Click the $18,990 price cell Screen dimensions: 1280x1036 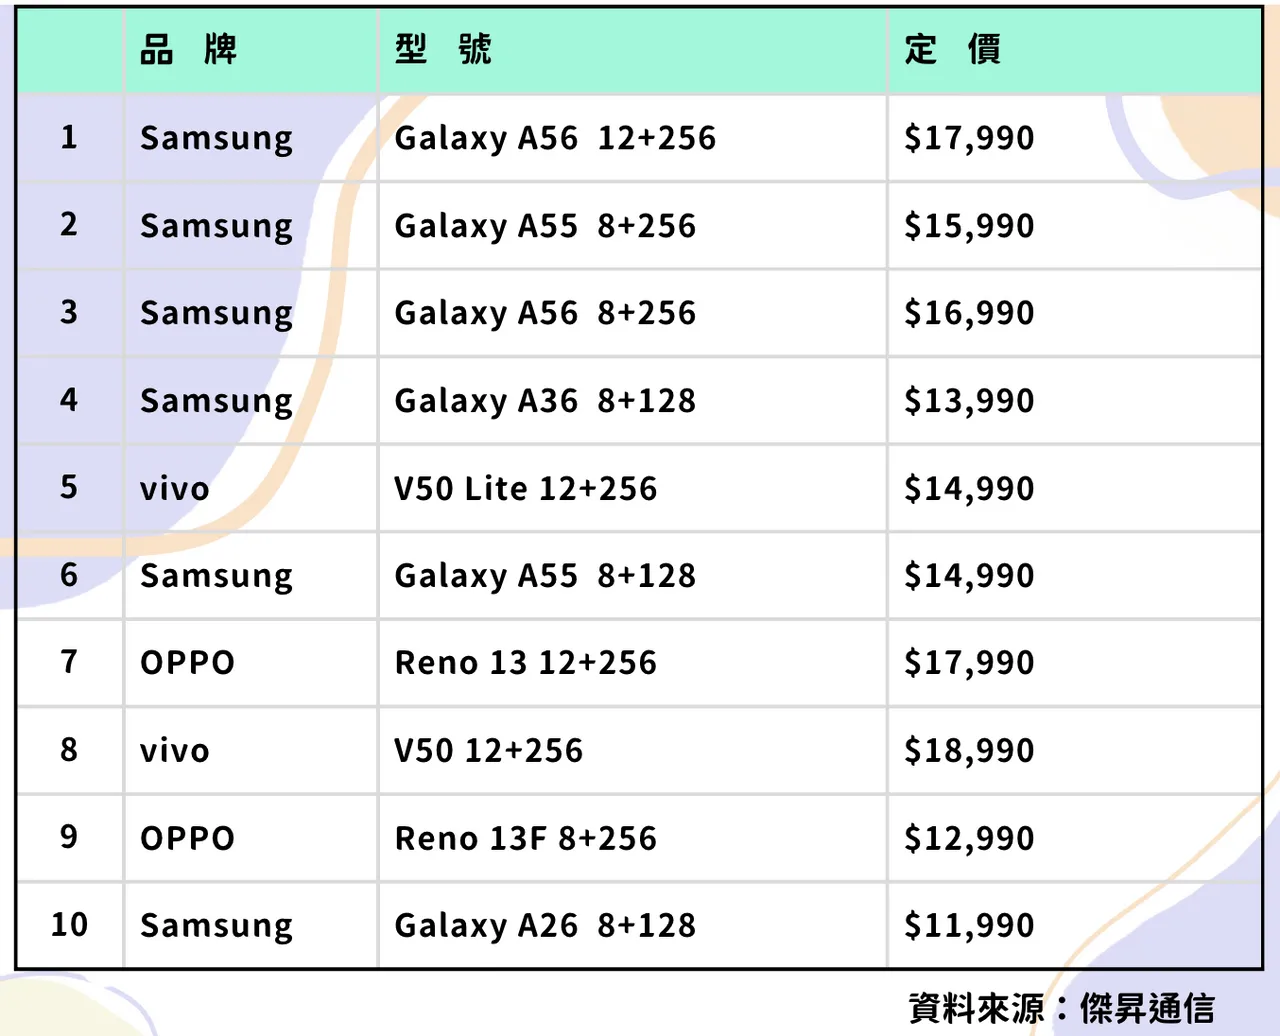pos(968,751)
